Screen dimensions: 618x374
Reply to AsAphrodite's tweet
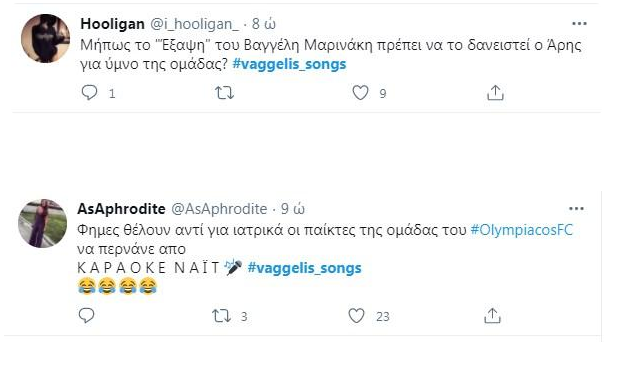(86, 316)
